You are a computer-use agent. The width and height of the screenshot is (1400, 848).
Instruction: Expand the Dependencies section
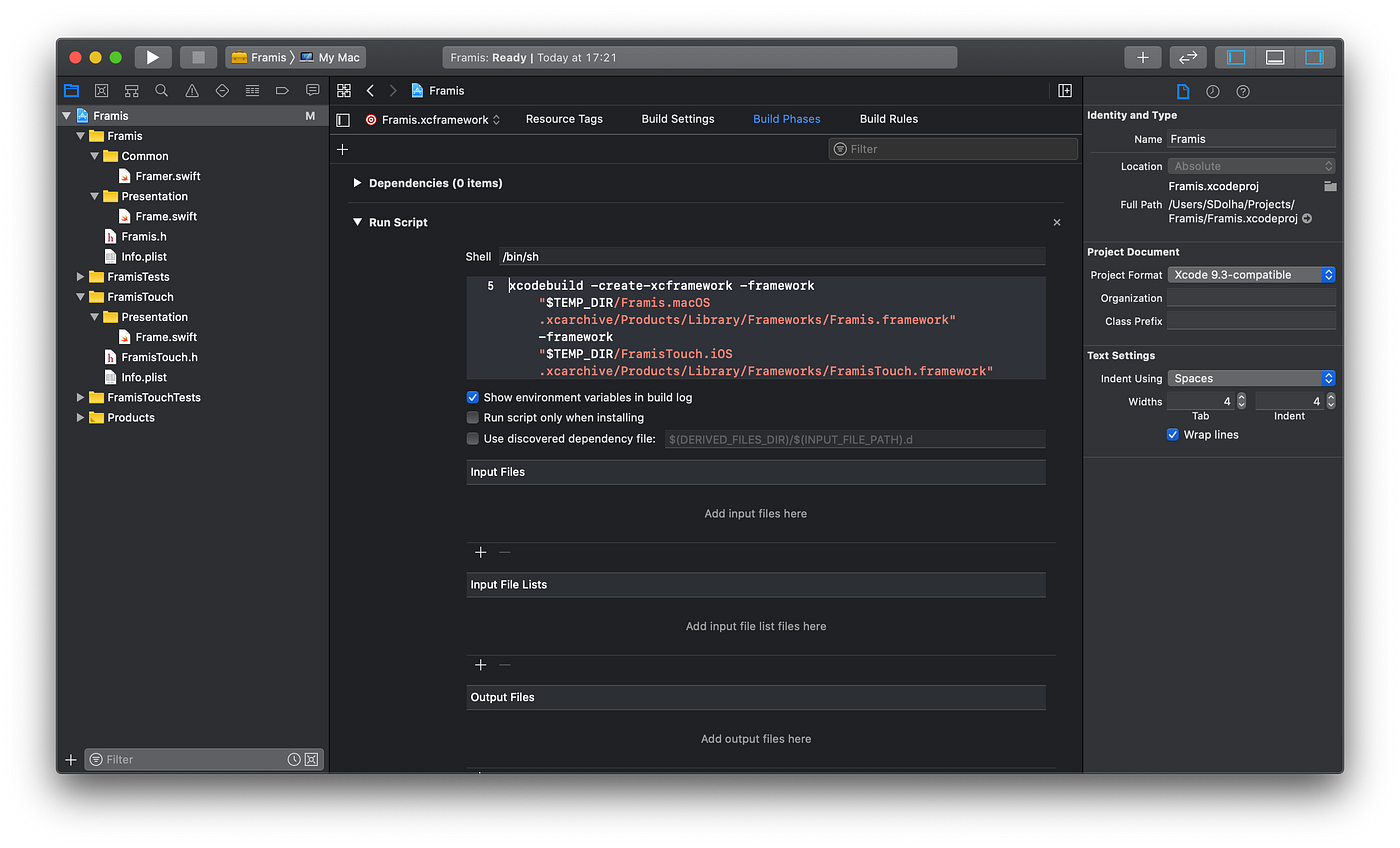tap(357, 182)
